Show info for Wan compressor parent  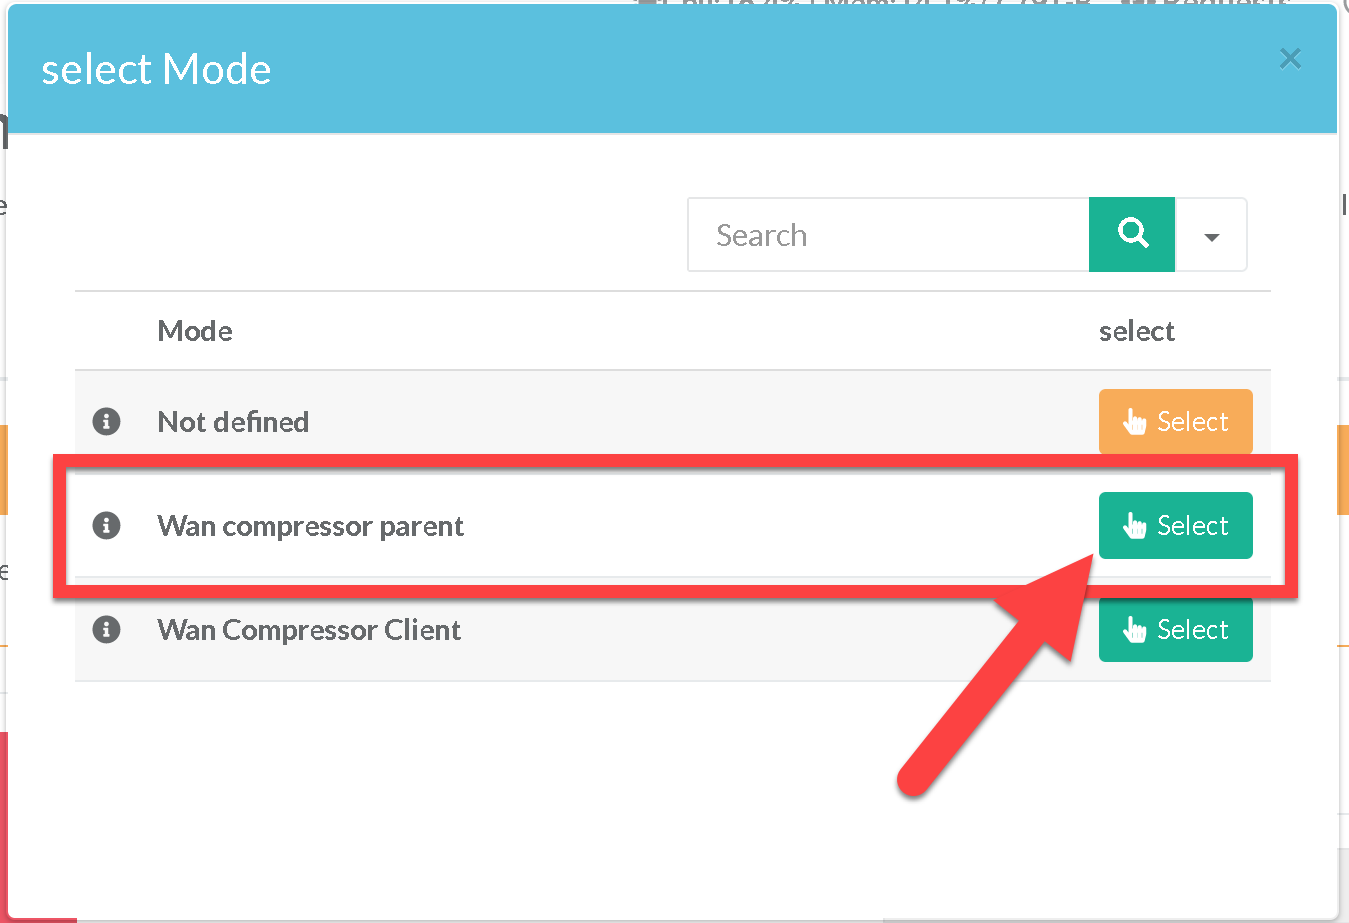(107, 525)
